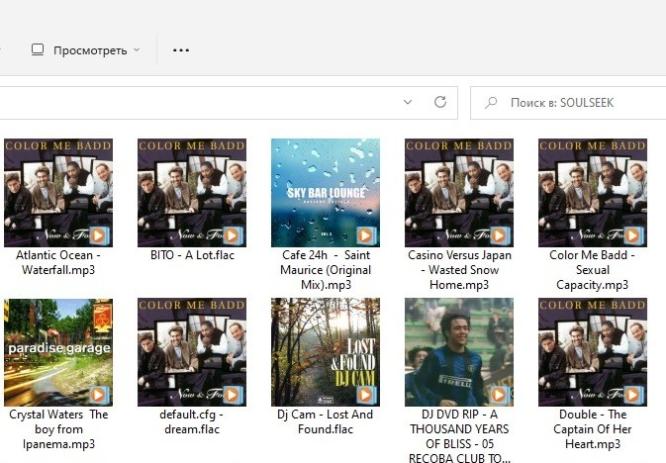
Task: Click the file name label Cafe 24h Saint Maurice
Action: (x=325, y=270)
